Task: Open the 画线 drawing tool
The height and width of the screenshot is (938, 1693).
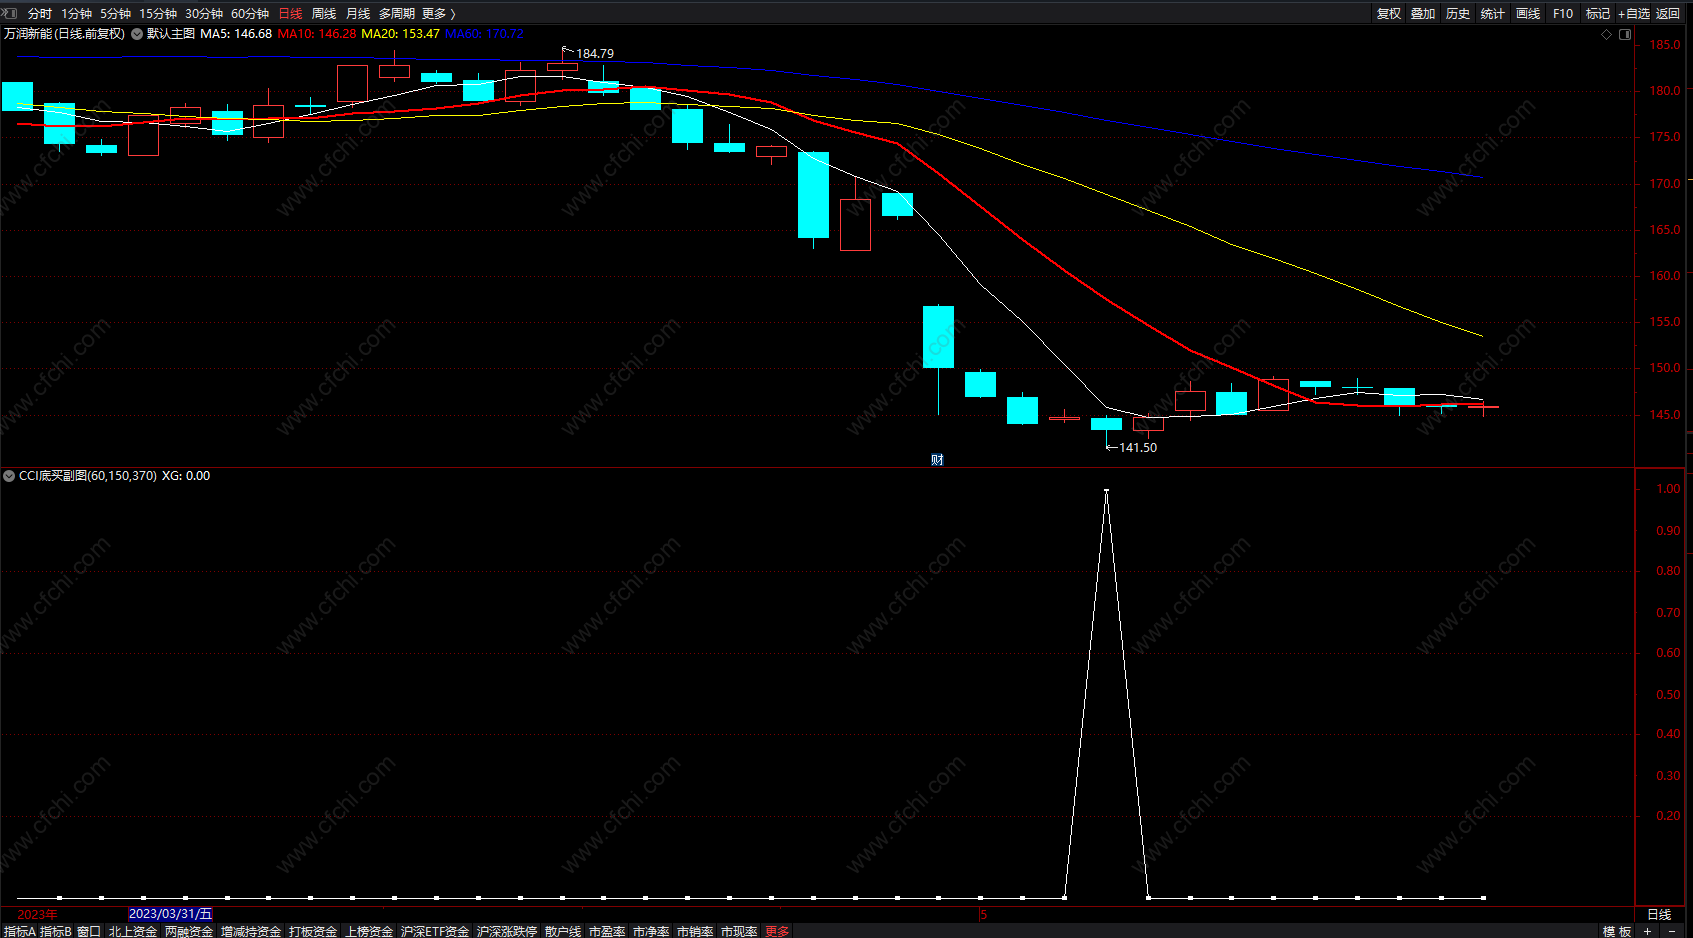Action: click(1528, 14)
